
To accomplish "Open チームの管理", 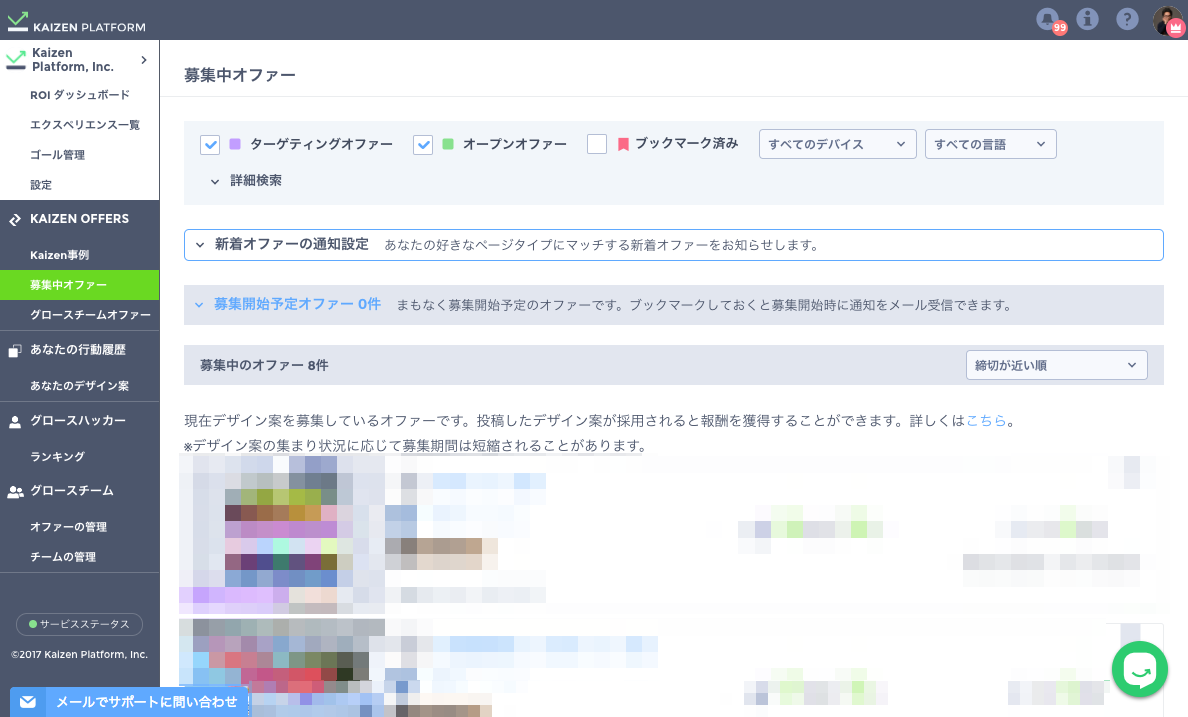I will click(x=63, y=557).
